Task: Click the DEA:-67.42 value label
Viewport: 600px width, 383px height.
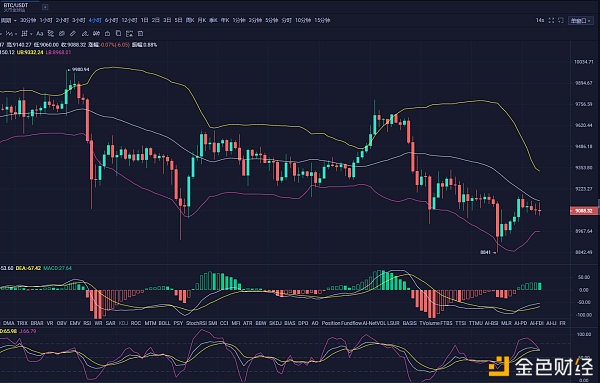Action: click(28, 268)
